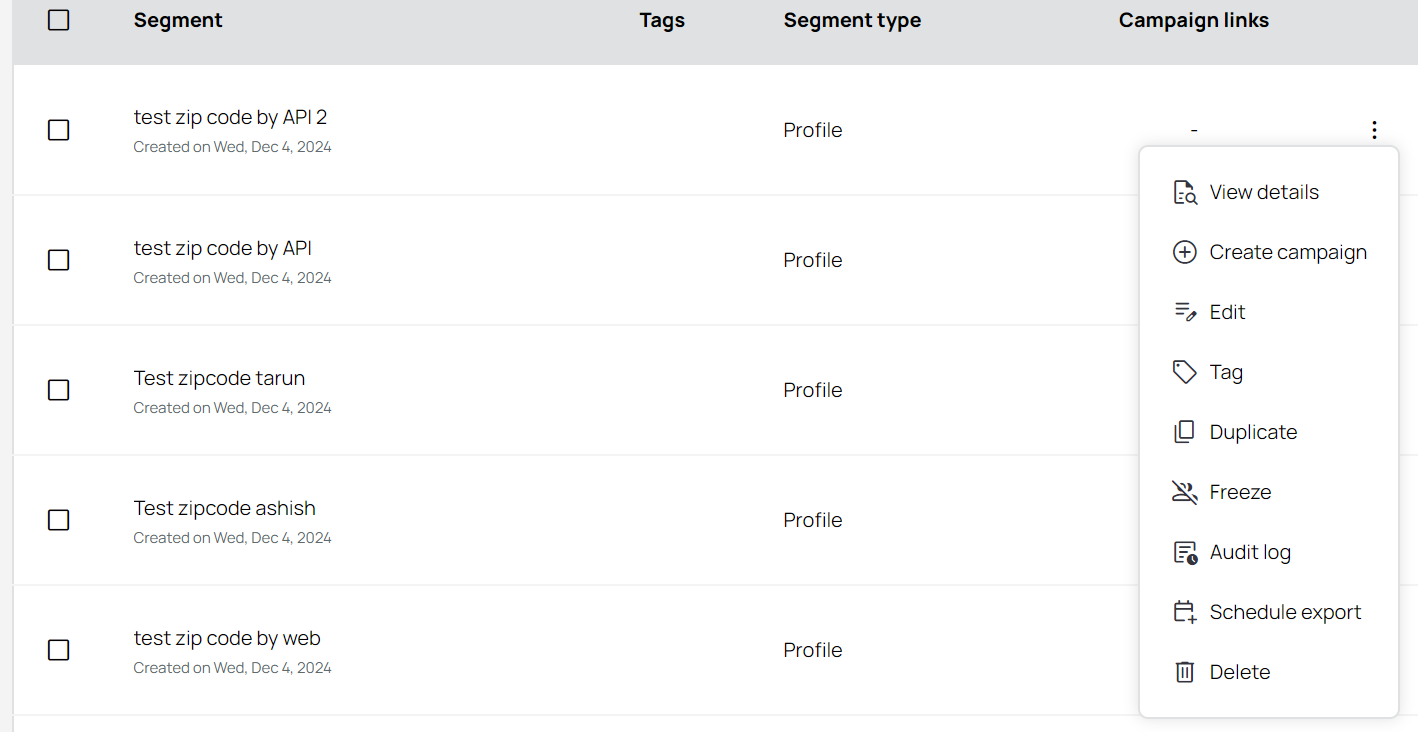Click the Segment type column header

(x=852, y=20)
